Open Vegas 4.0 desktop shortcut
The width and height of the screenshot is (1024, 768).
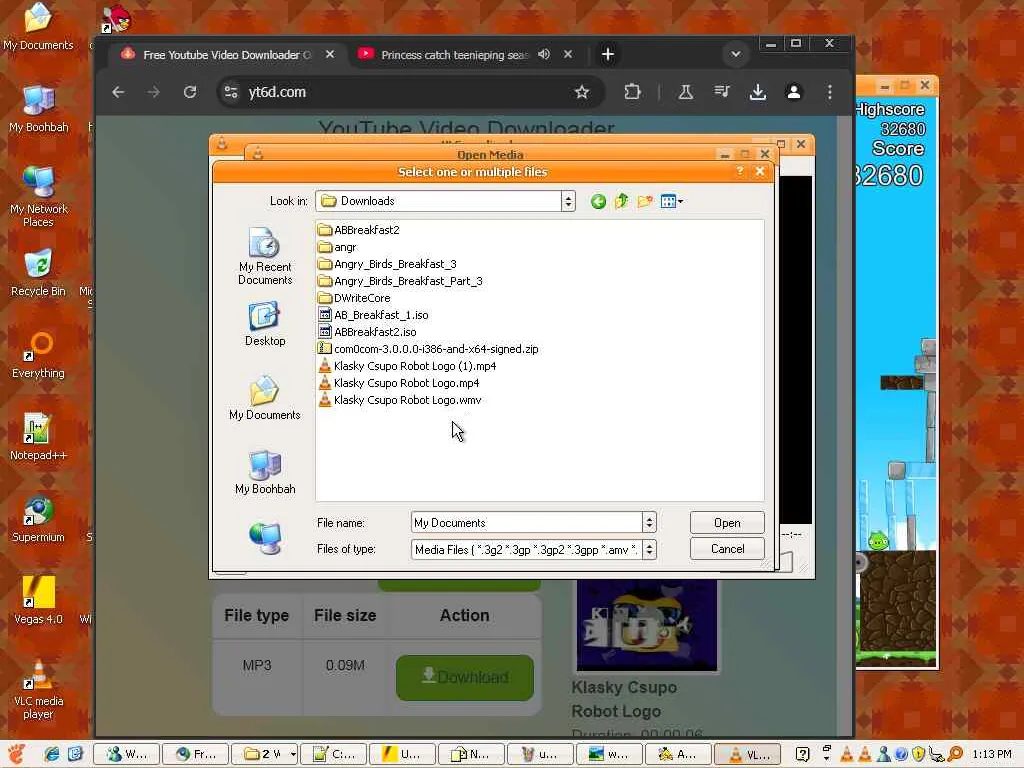(x=39, y=600)
